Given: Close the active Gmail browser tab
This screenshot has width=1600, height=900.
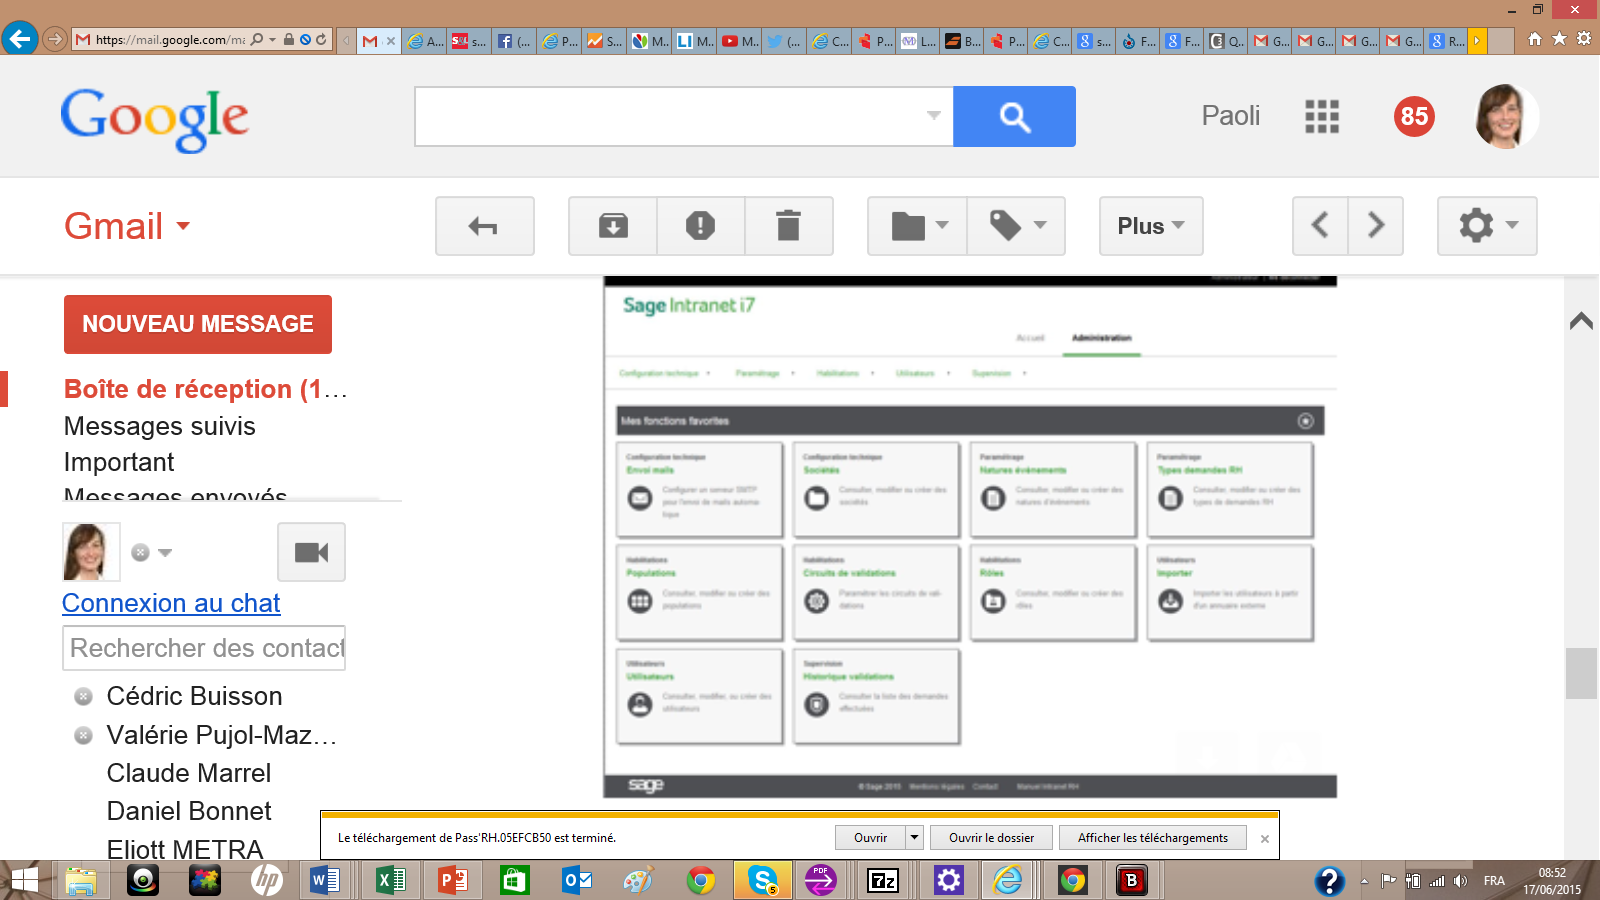Looking at the screenshot, I should coord(391,41).
